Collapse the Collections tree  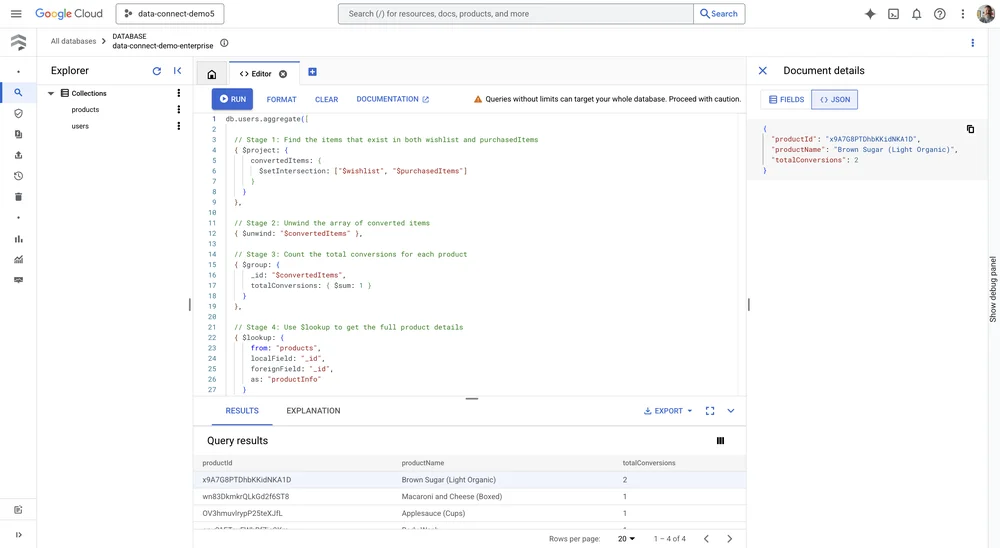tap(51, 93)
